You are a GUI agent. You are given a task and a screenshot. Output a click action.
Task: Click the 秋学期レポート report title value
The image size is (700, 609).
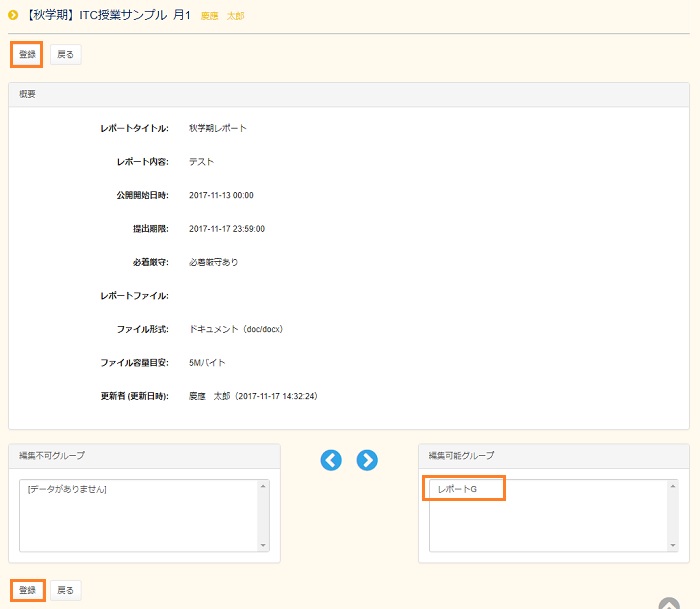[217, 128]
